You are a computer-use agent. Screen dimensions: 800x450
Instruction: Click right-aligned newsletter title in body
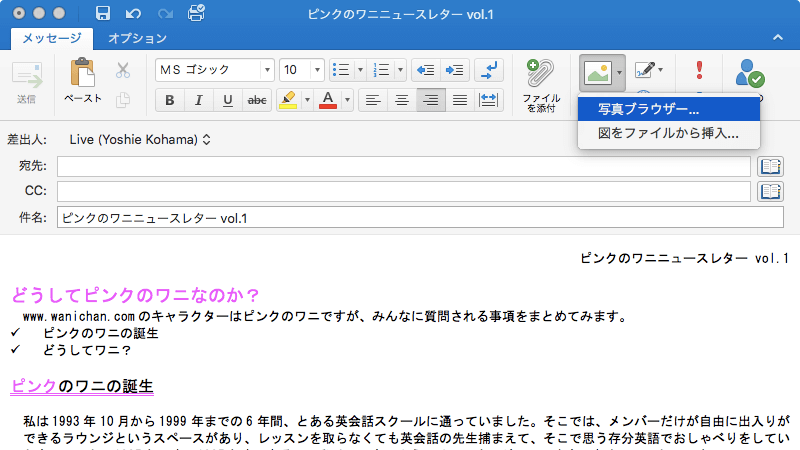pos(685,258)
